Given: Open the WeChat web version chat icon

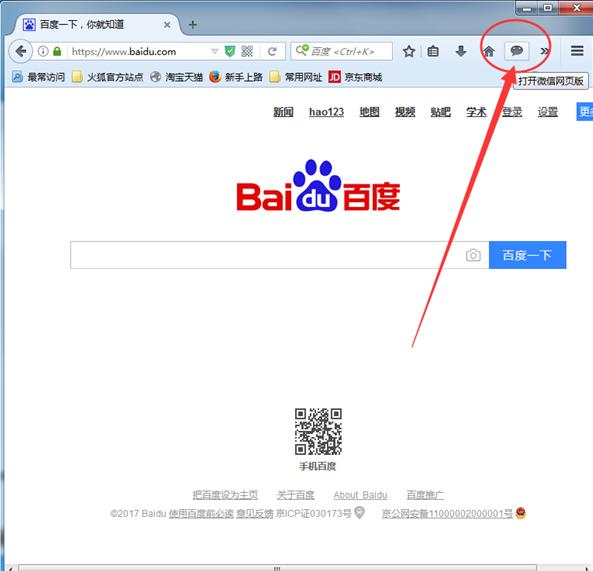Looking at the screenshot, I should tap(517, 51).
